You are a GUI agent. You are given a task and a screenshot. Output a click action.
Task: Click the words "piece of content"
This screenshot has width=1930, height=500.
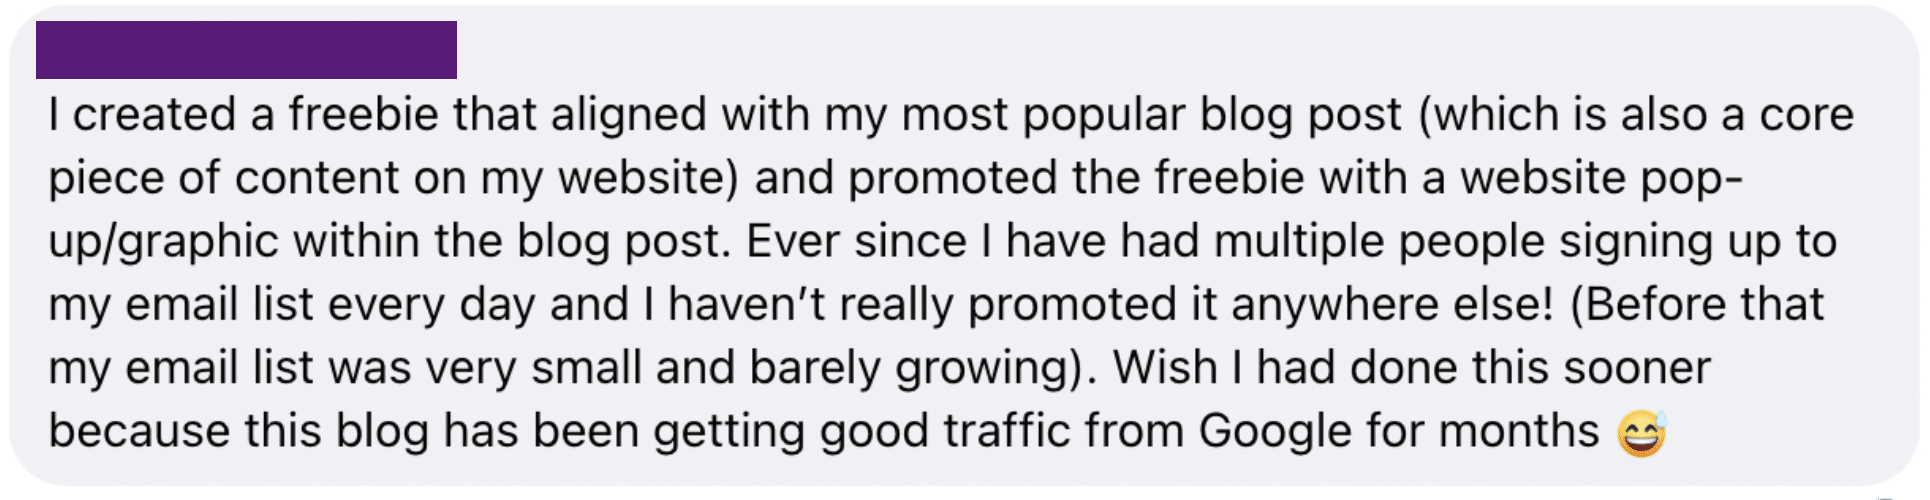pyautogui.click(x=256, y=179)
